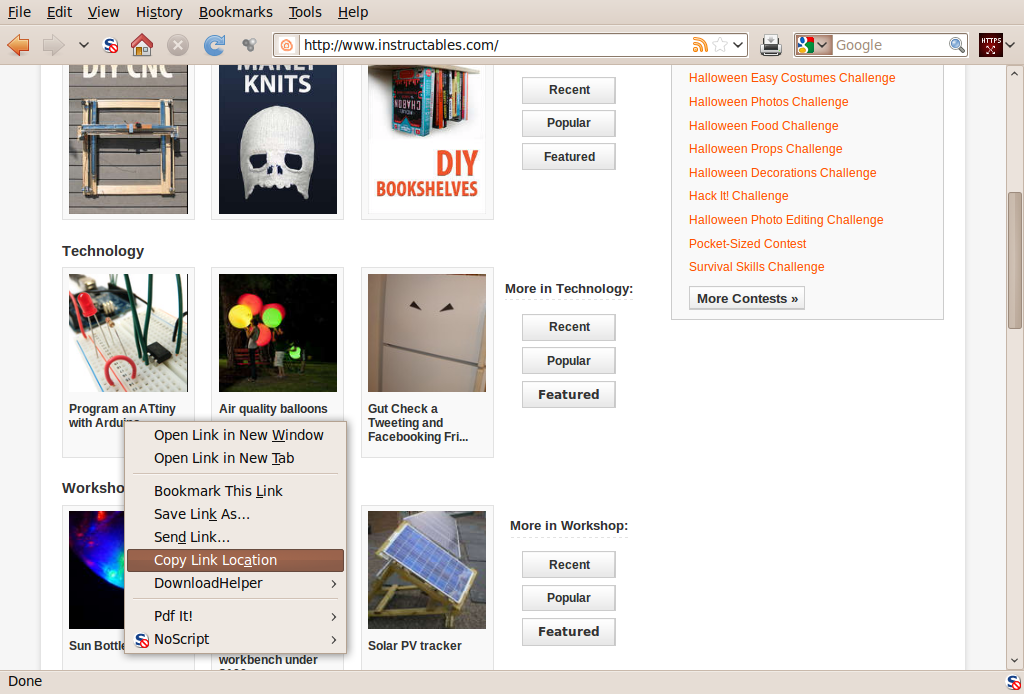Screen dimensions: 1024x694
Task: Open the Print icon on the toolbar
Action: 770,44
